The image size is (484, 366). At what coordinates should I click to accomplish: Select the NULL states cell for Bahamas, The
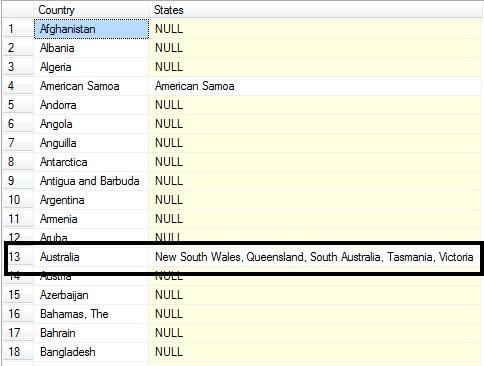tap(315, 314)
